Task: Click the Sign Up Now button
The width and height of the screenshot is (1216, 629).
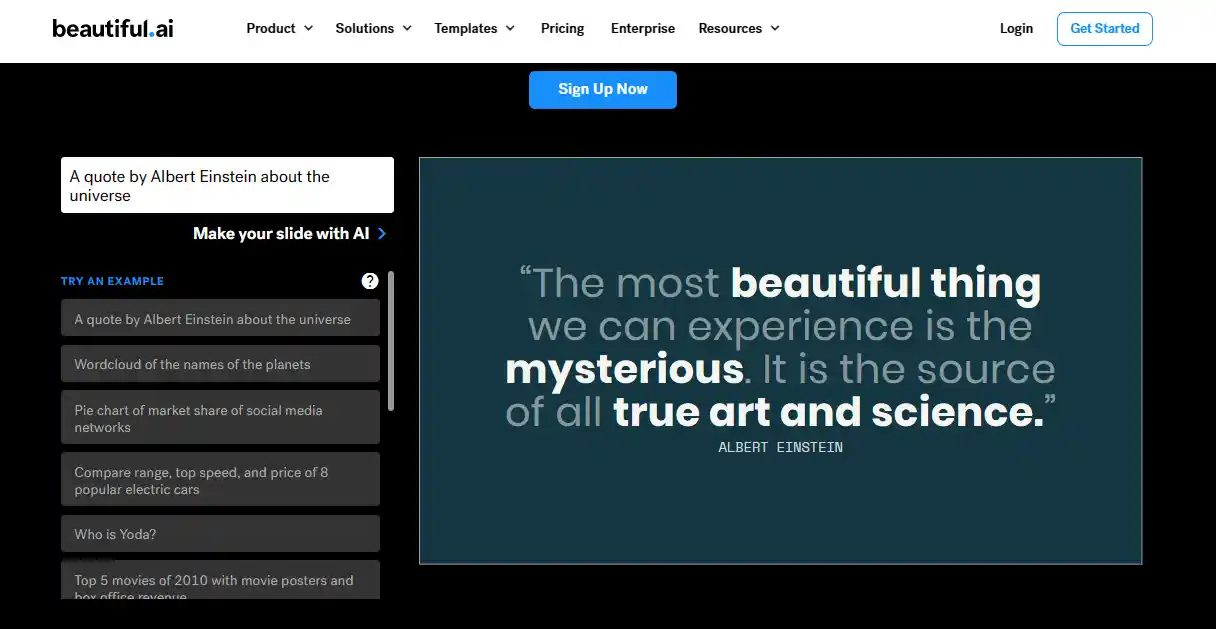Action: coord(603,89)
